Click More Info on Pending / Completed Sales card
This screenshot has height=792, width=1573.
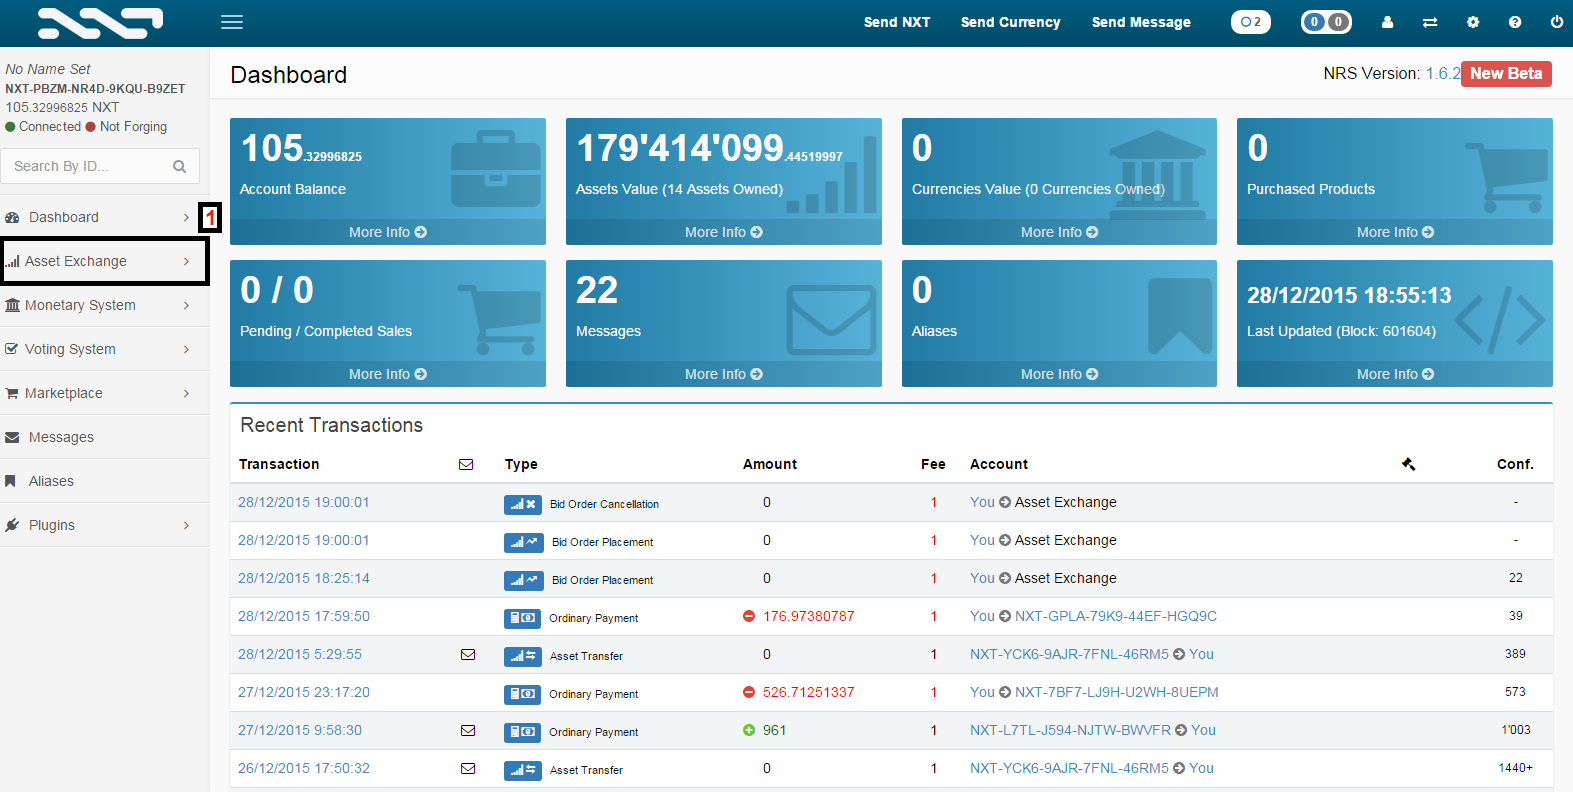pos(388,374)
